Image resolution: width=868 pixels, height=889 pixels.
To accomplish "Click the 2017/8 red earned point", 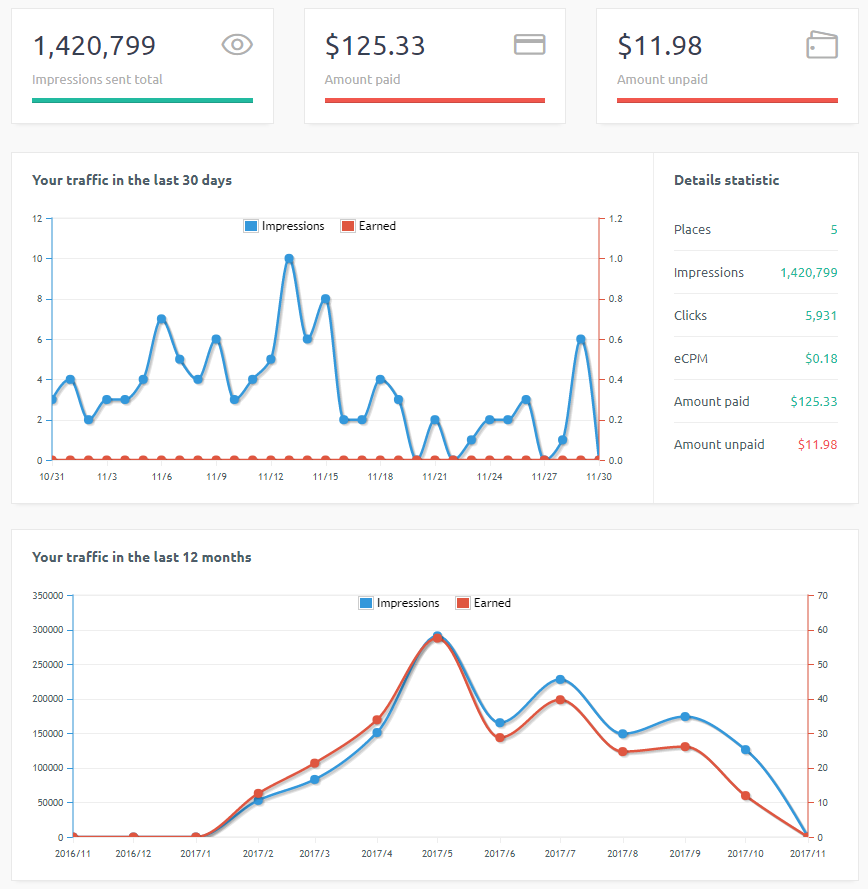I will pos(623,752).
